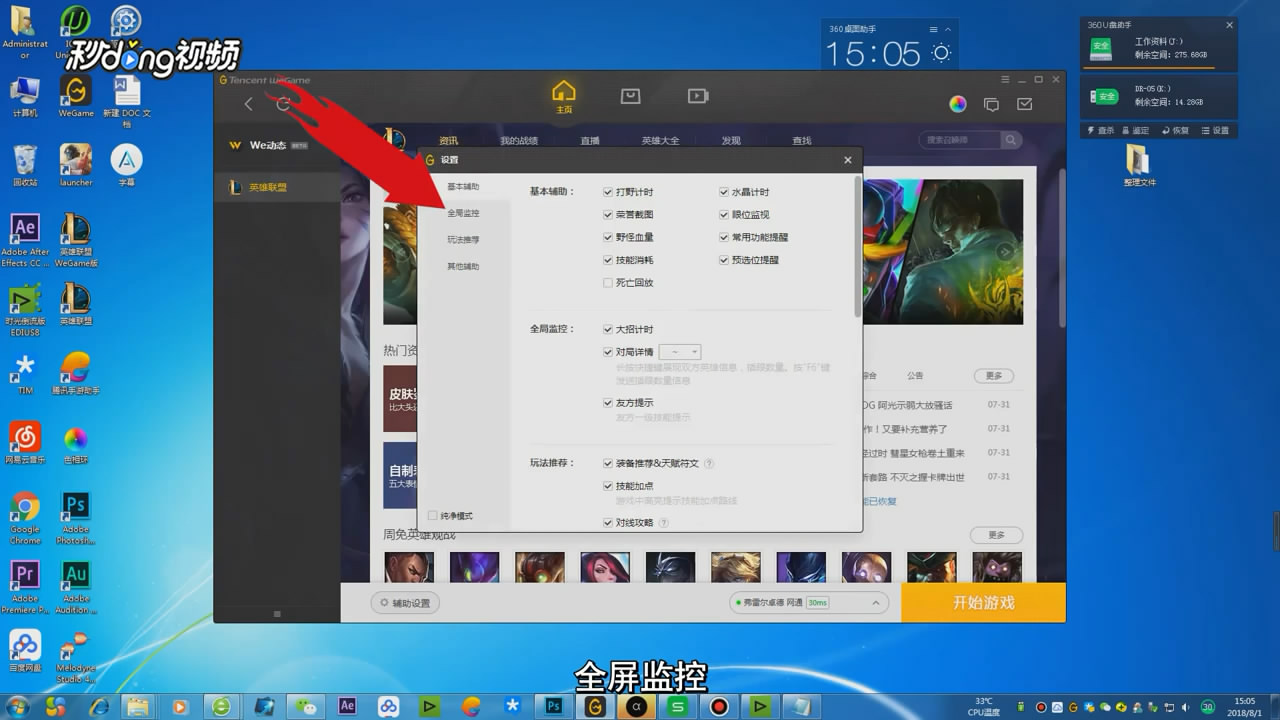Switch to the 直播 tab in navigation
Viewport: 1280px width, 720px height.
[x=589, y=140]
